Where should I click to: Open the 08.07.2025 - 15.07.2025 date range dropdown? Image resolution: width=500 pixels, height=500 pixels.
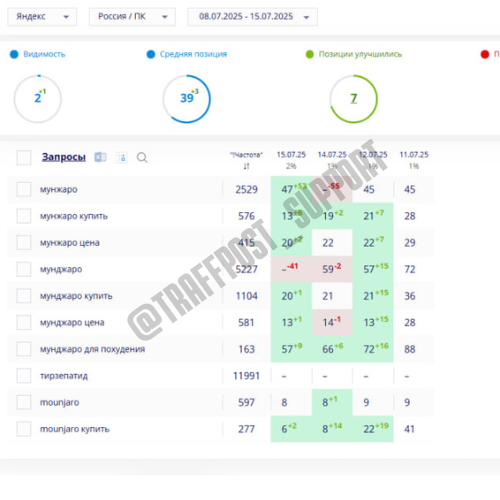pyautogui.click(x=252, y=17)
